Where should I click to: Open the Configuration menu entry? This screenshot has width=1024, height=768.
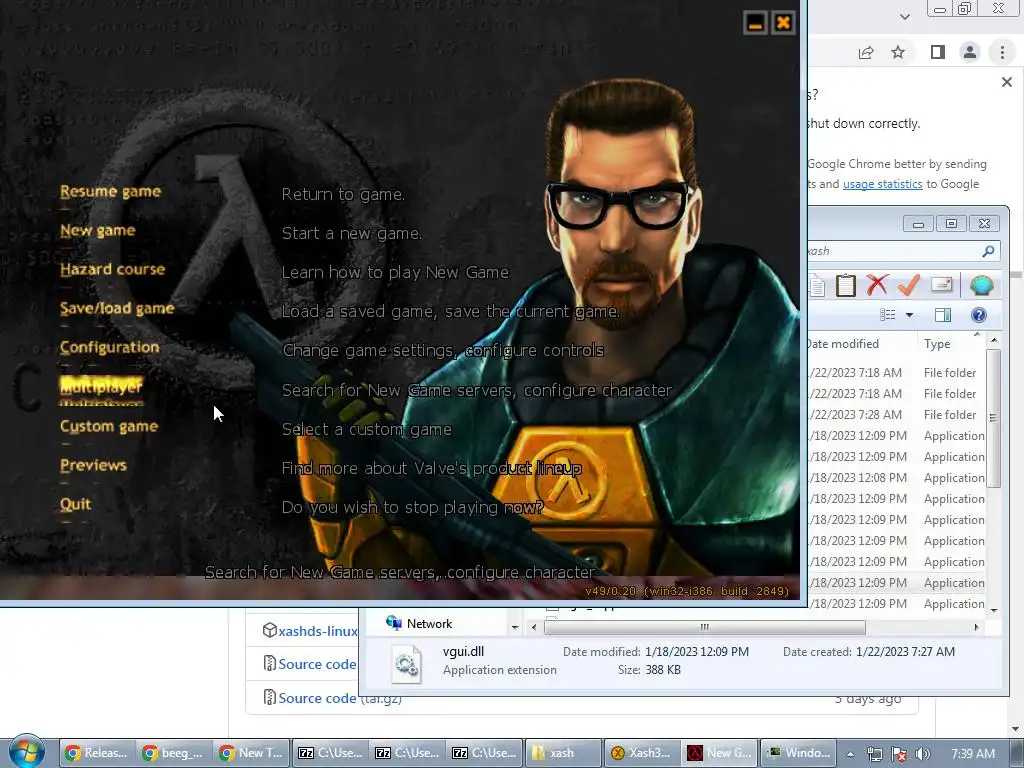point(110,347)
